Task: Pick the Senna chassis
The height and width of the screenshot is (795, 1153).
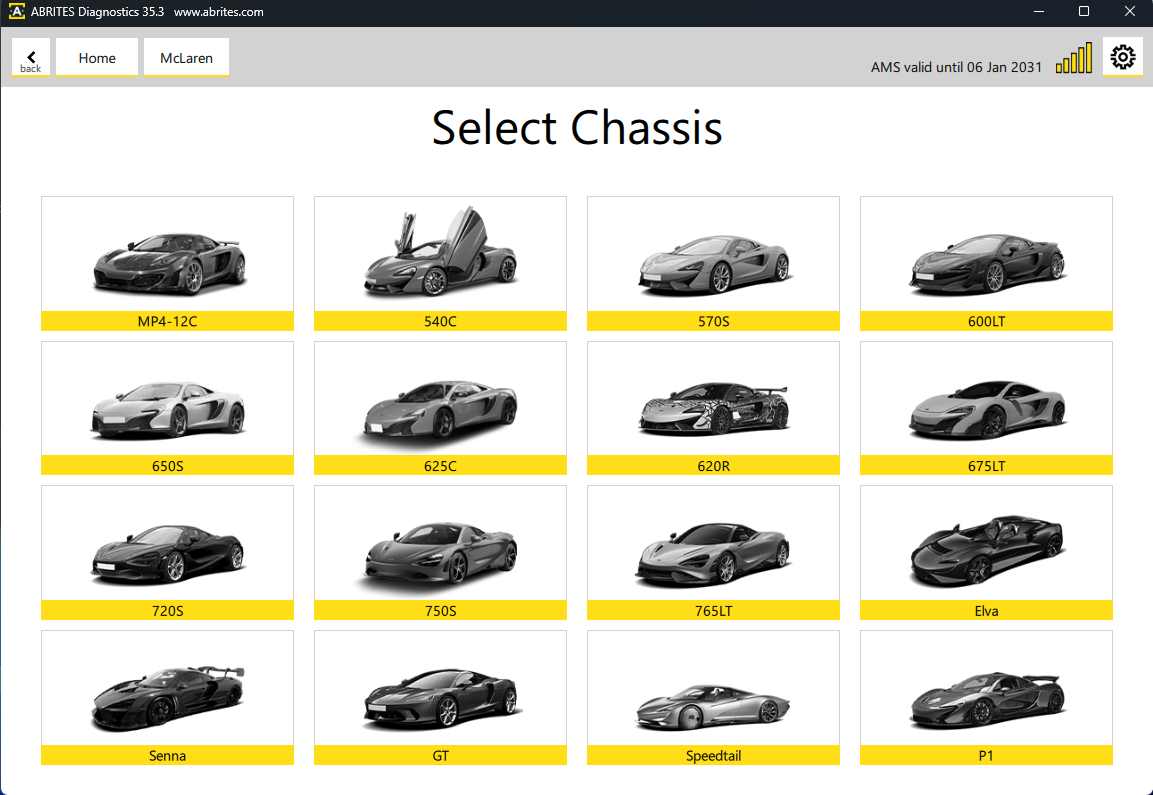Action: point(167,696)
